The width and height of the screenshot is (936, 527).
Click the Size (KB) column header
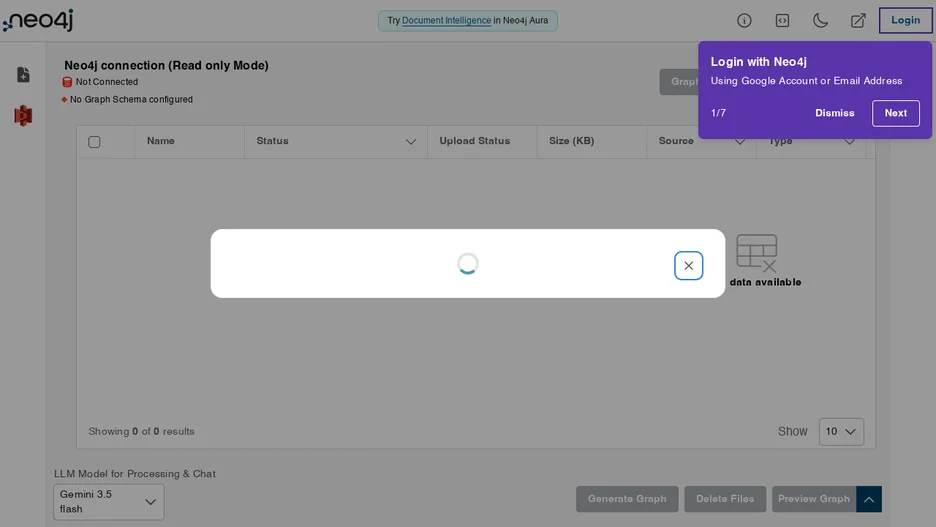571,141
